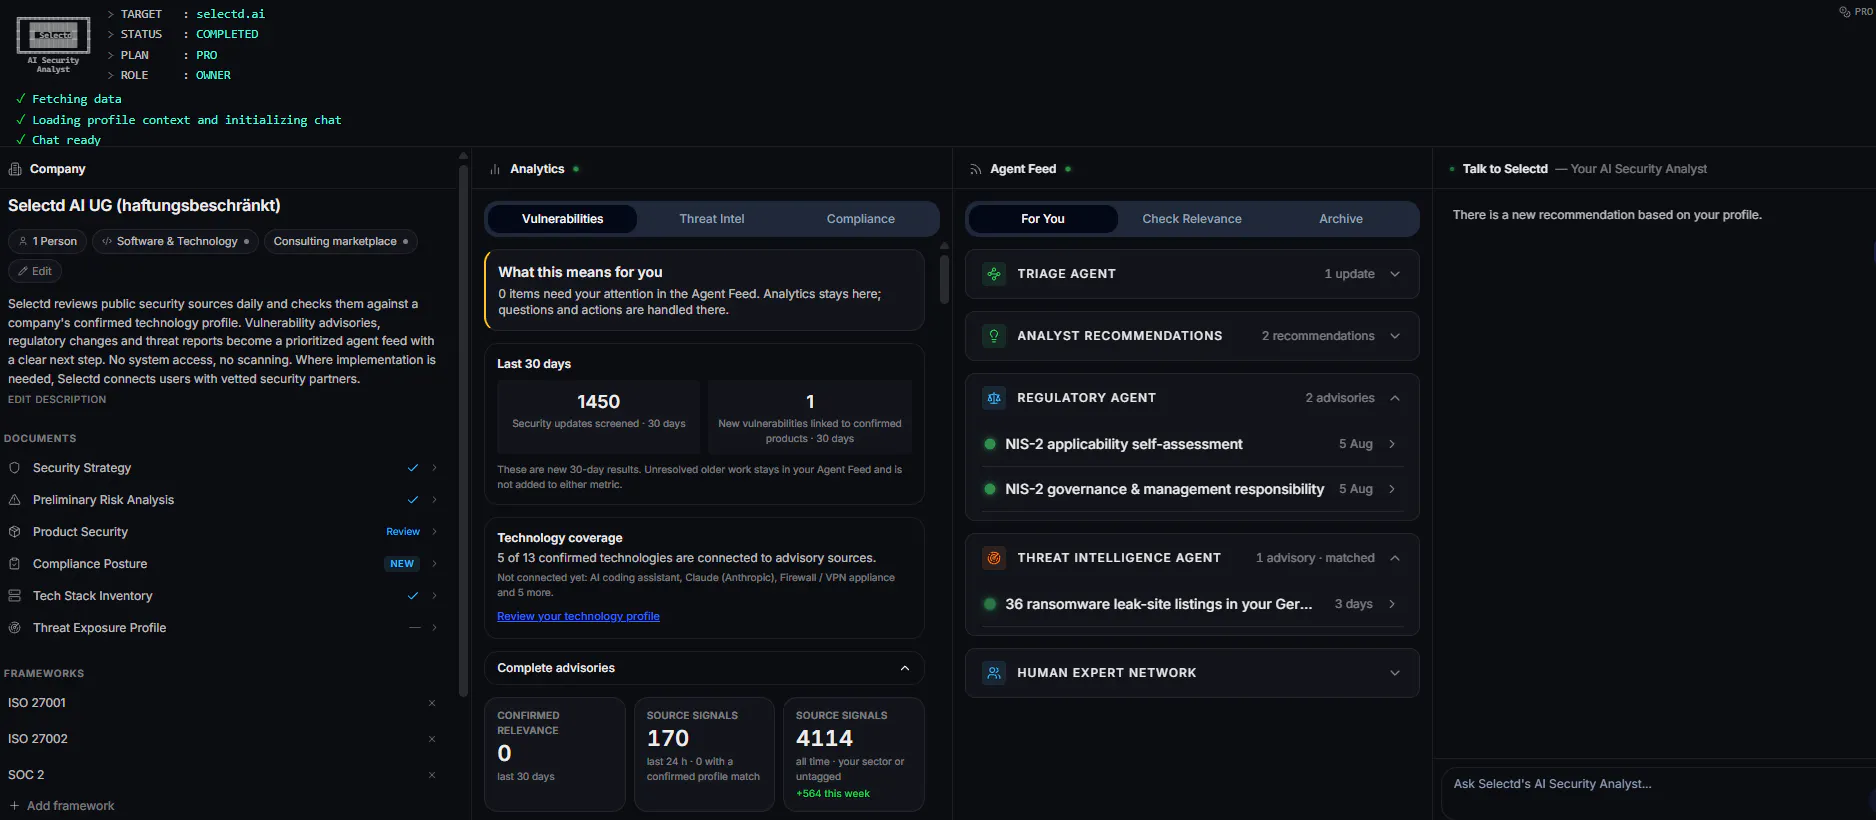Click the Regulatory Agent scales icon

click(994, 398)
